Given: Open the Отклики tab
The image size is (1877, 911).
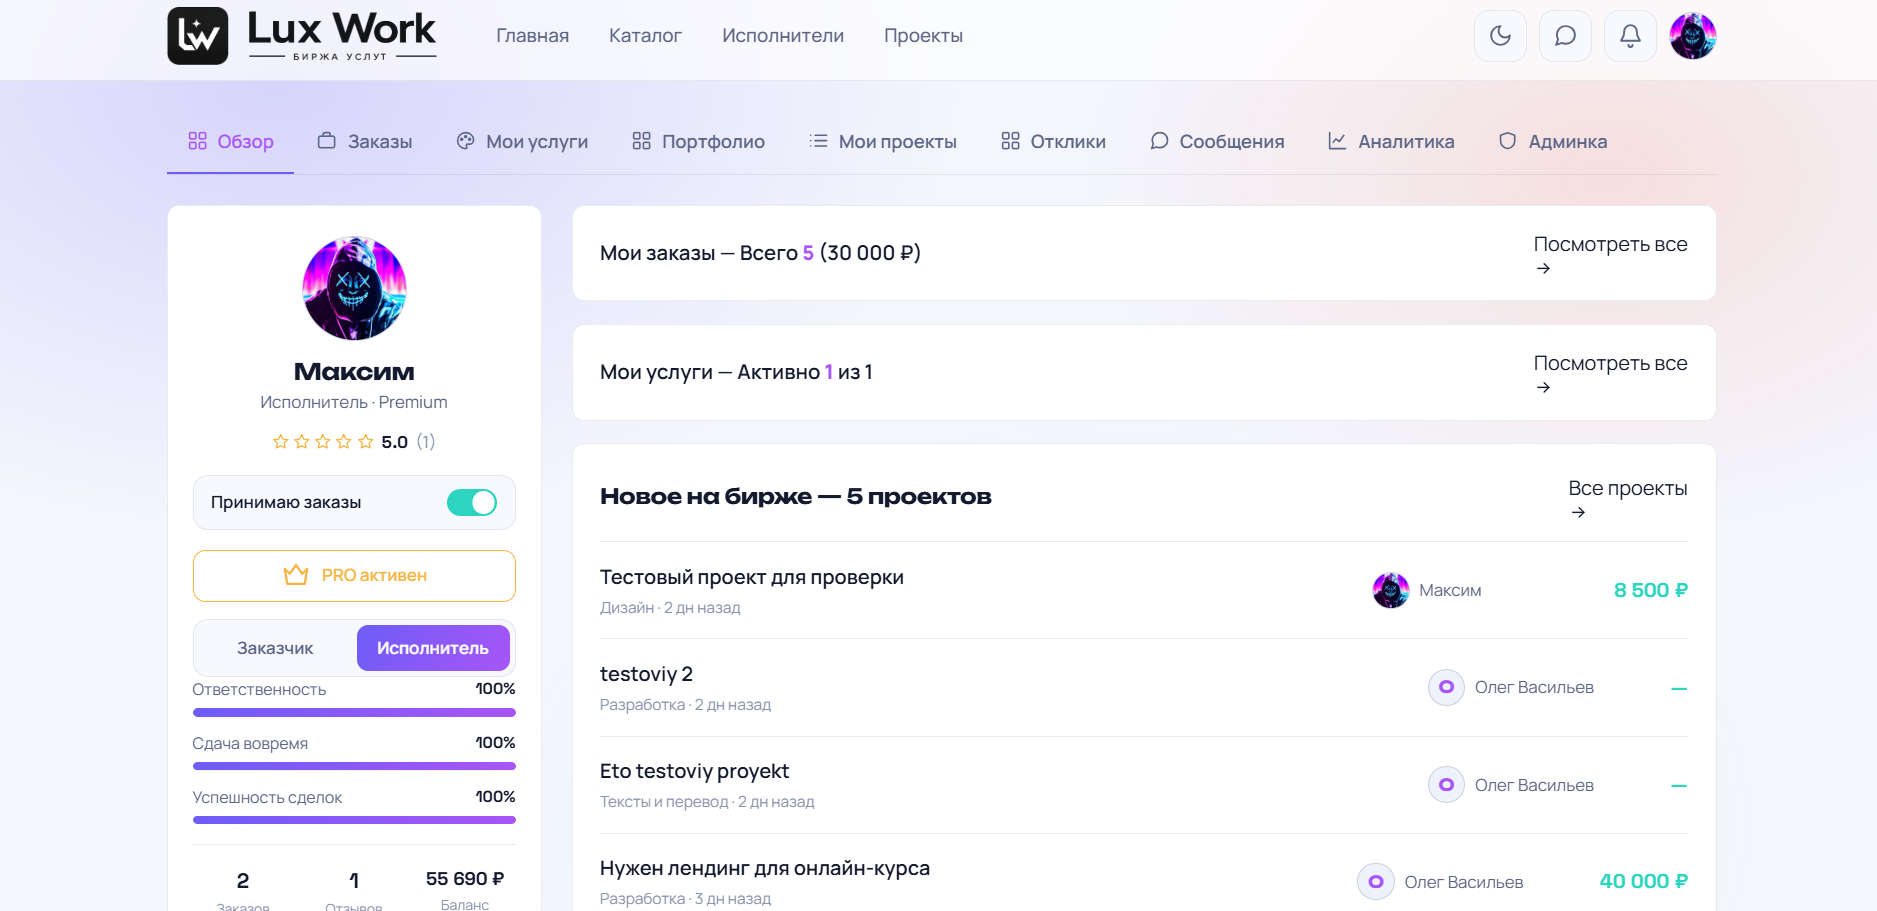Looking at the screenshot, I should (1054, 142).
